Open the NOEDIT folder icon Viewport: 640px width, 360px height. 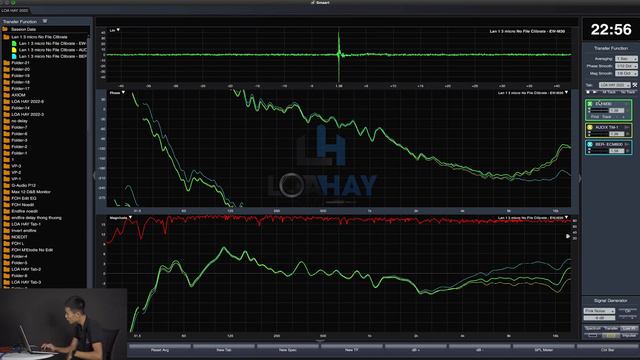[x=6, y=237]
